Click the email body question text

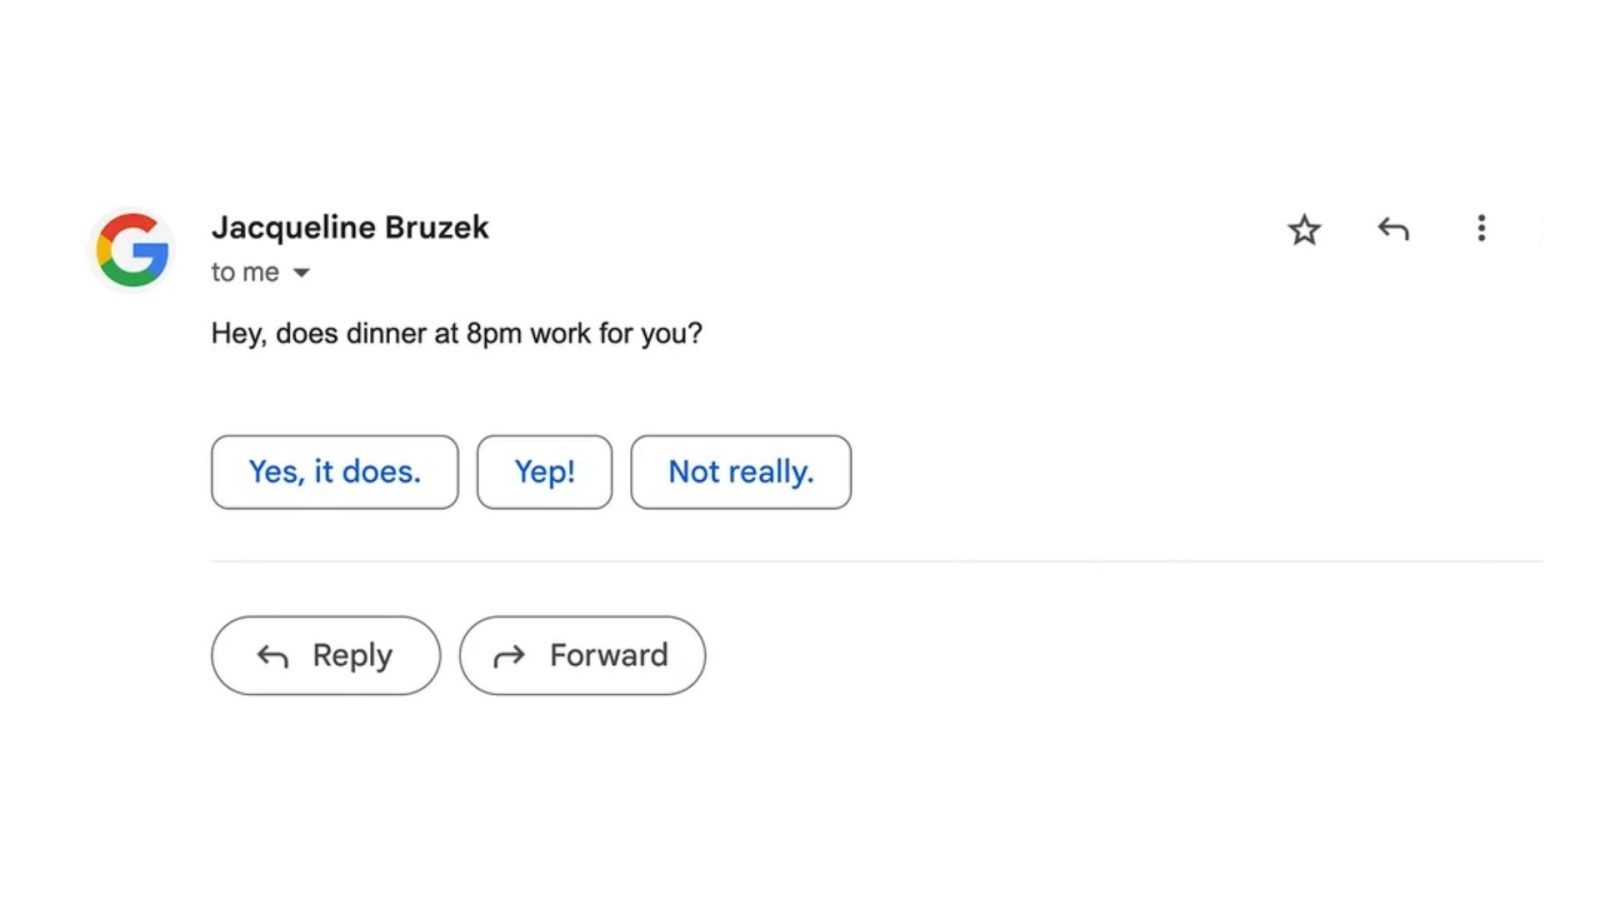pyautogui.click(x=457, y=333)
